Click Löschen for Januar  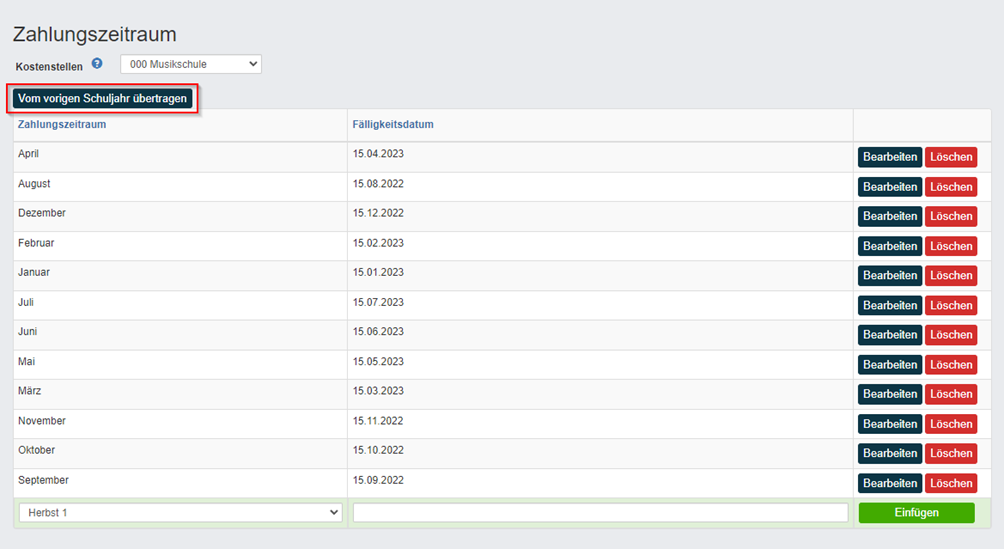pos(951,275)
